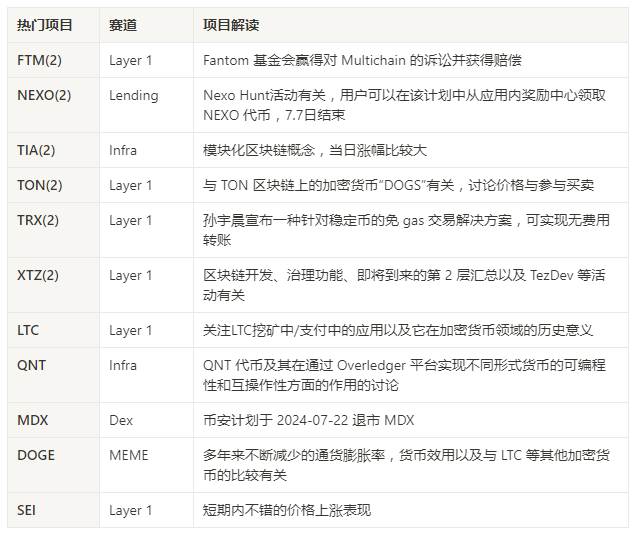Select the LTC project cell

pos(29,330)
